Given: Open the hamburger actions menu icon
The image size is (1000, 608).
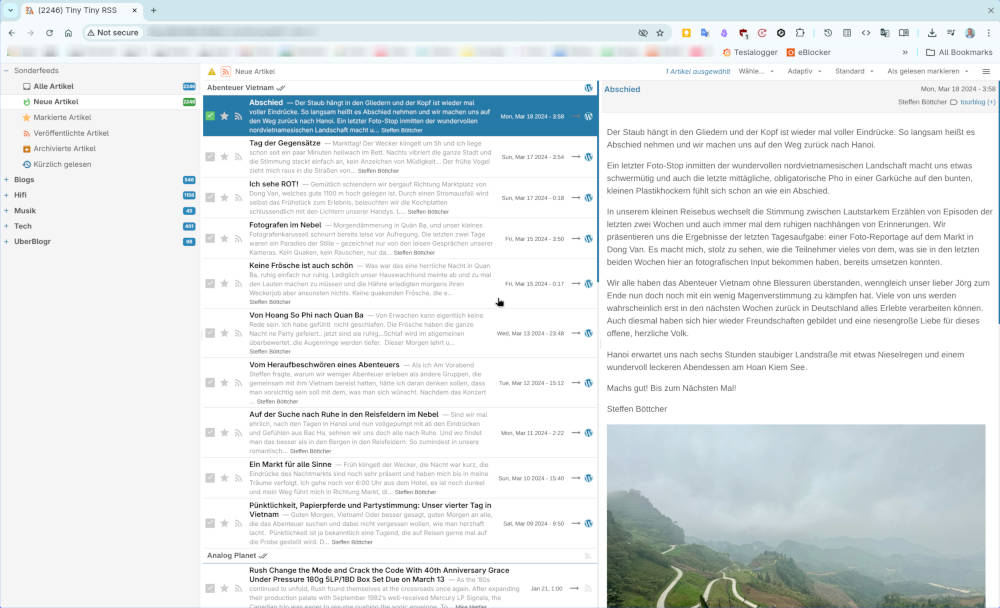Looking at the screenshot, I should point(986,72).
